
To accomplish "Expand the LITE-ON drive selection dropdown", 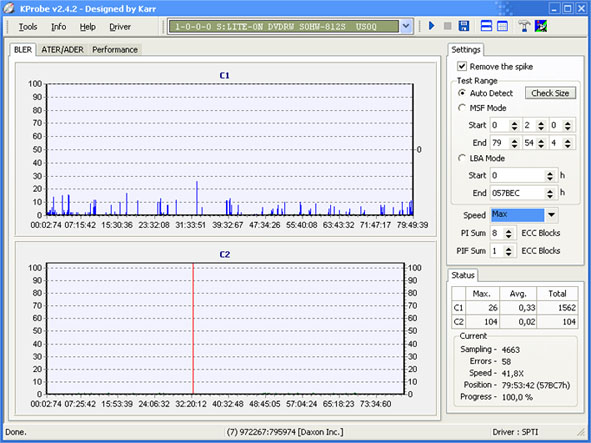I will coord(406,26).
